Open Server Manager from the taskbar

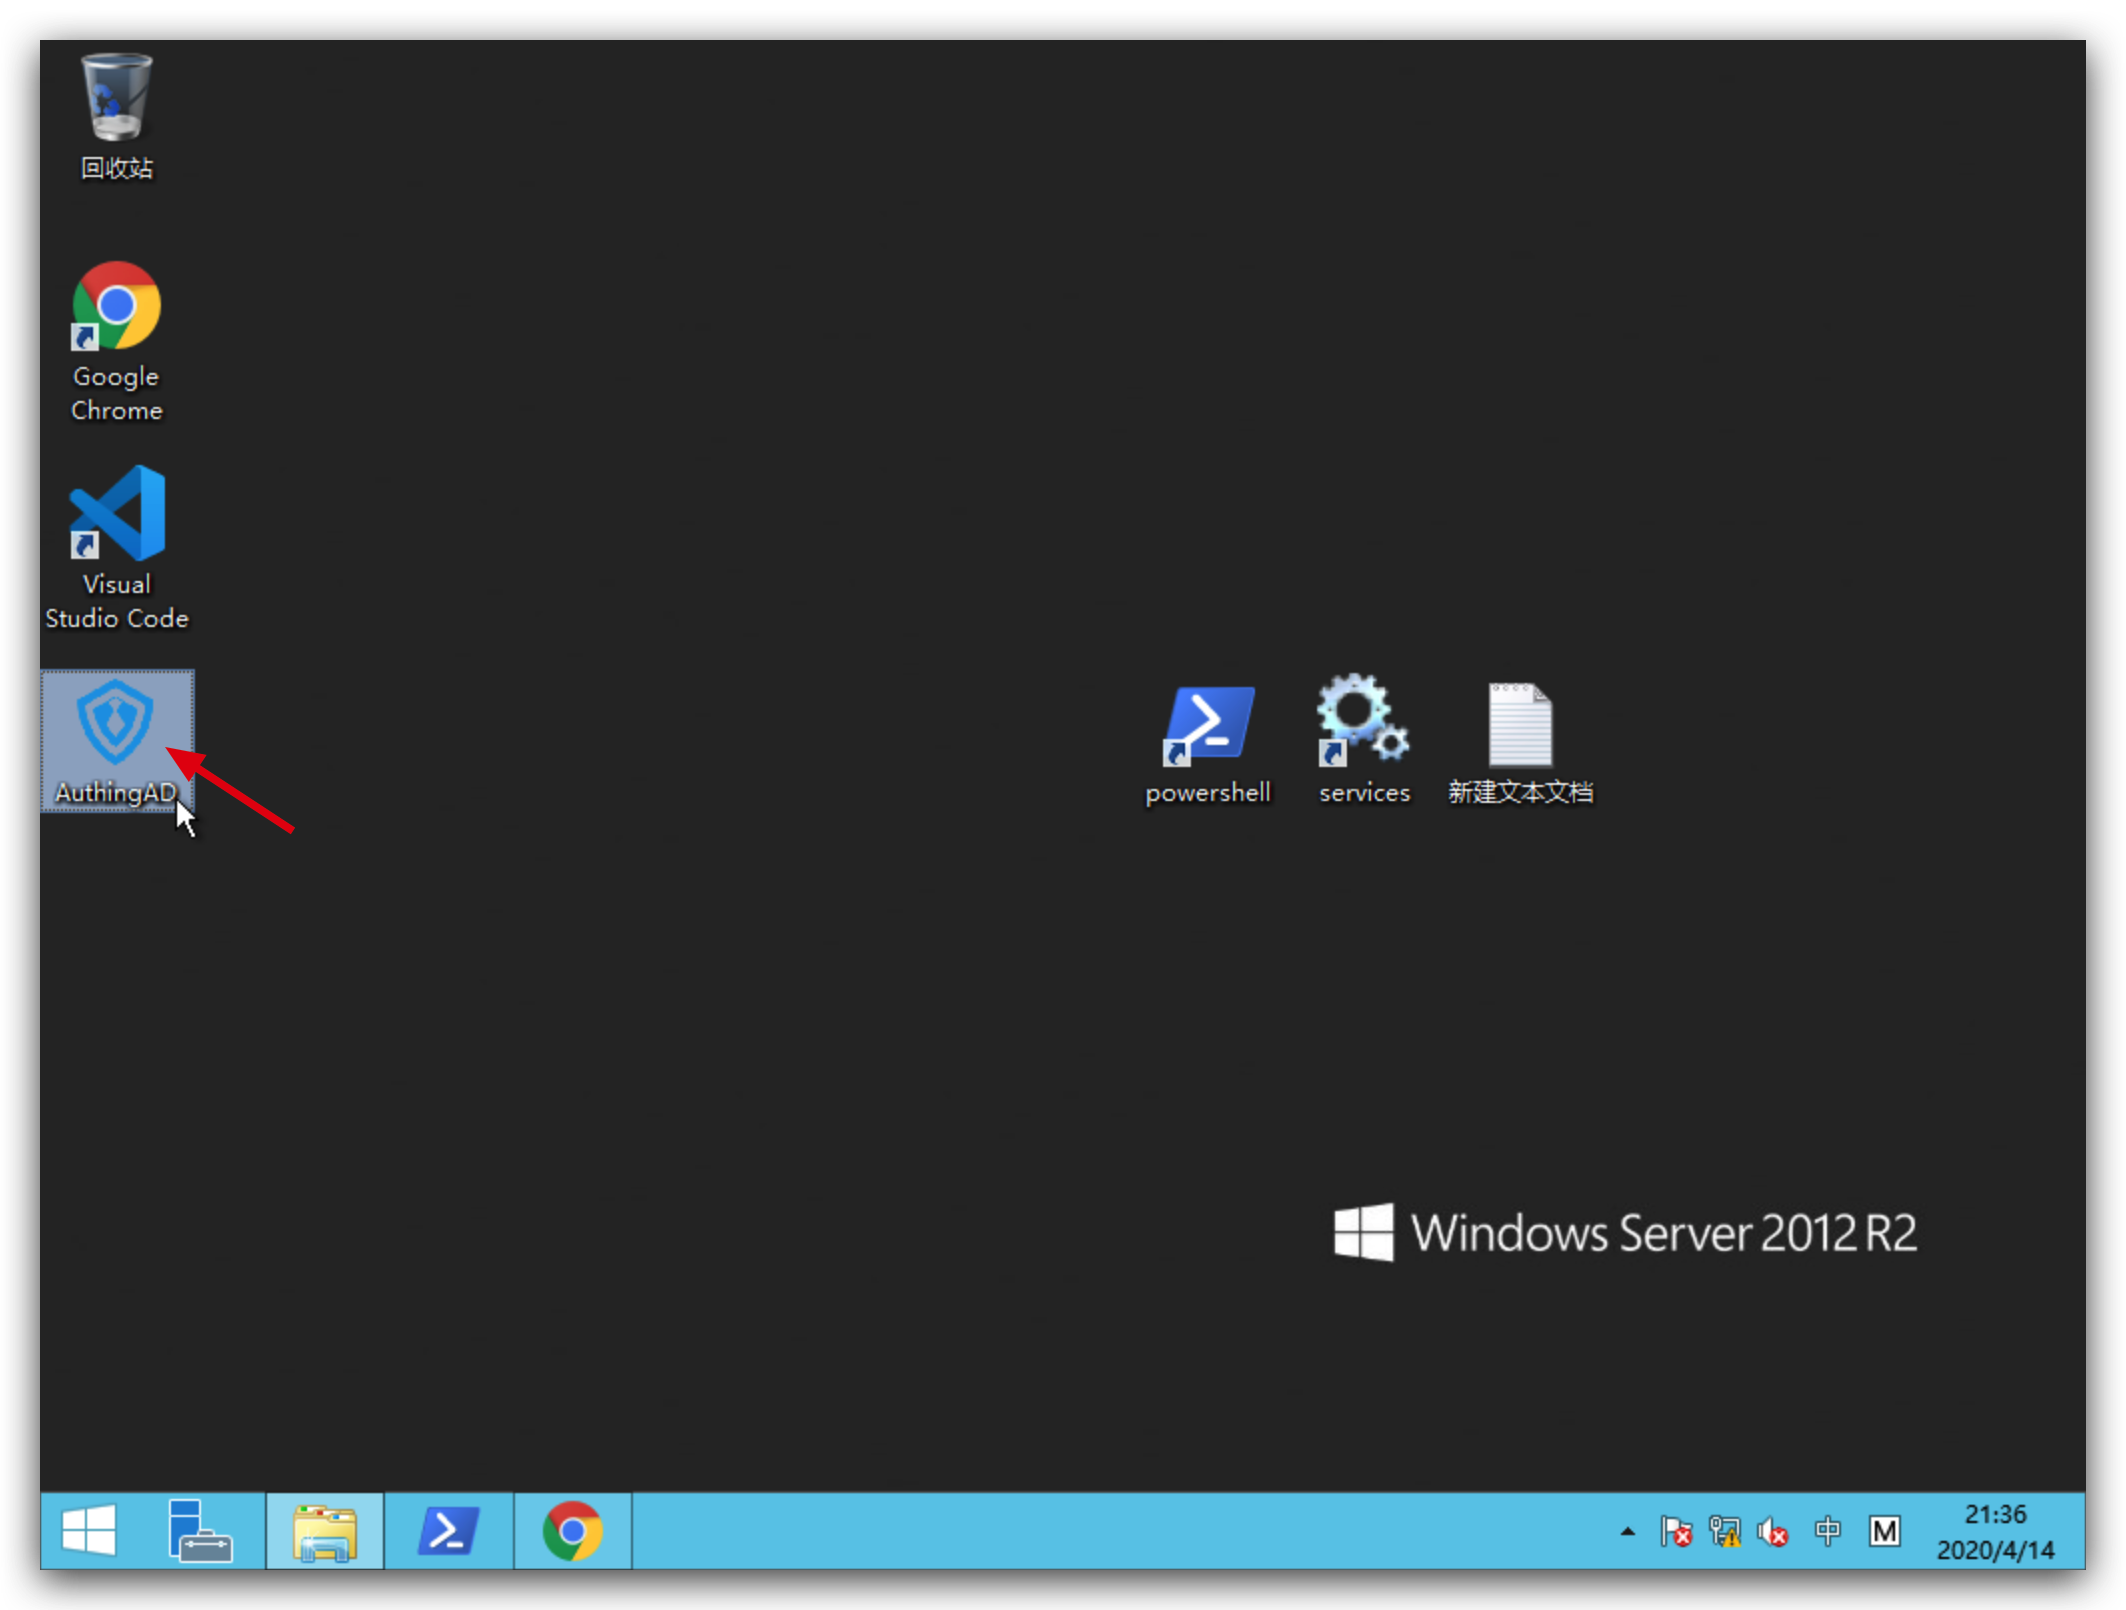[200, 1530]
